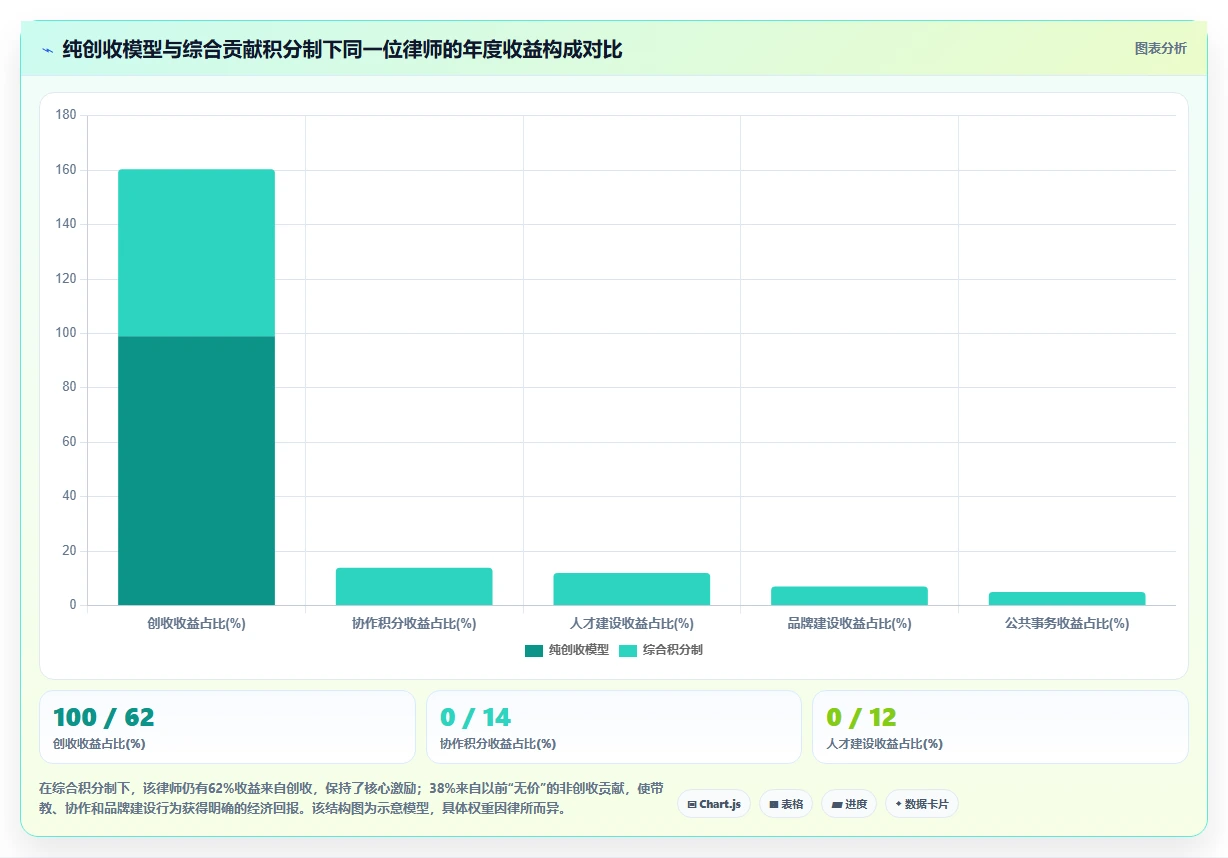Toggle 综合积分制 legend color box
1228x858 pixels.
(628, 650)
